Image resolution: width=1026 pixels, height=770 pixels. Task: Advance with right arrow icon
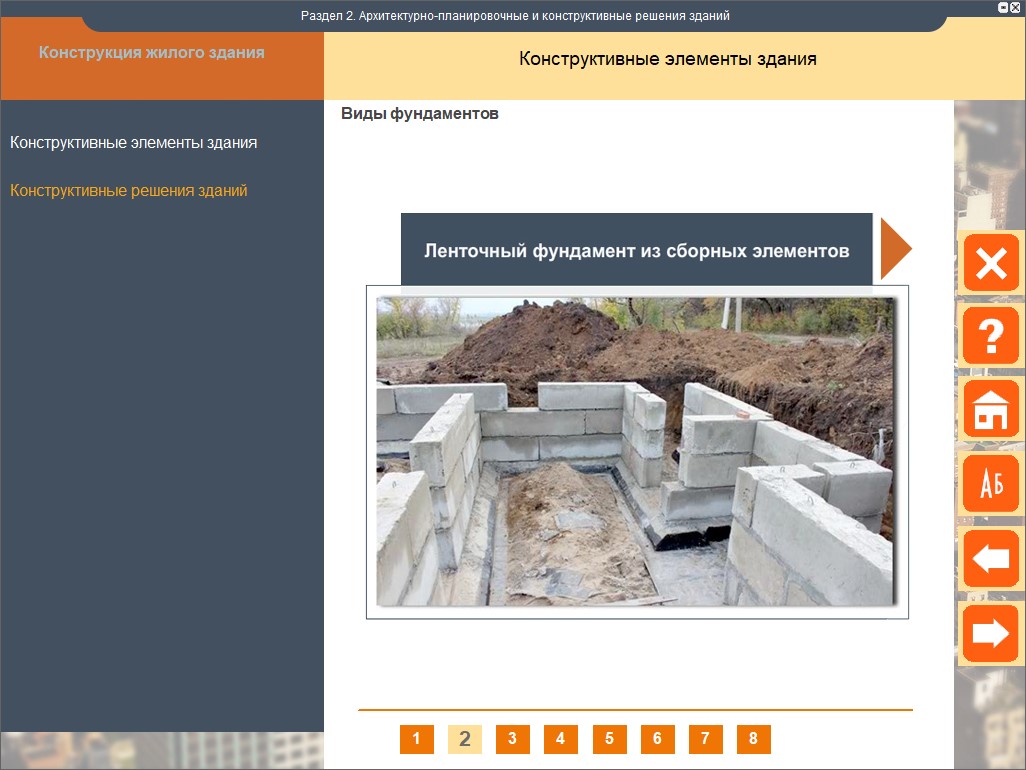(990, 633)
